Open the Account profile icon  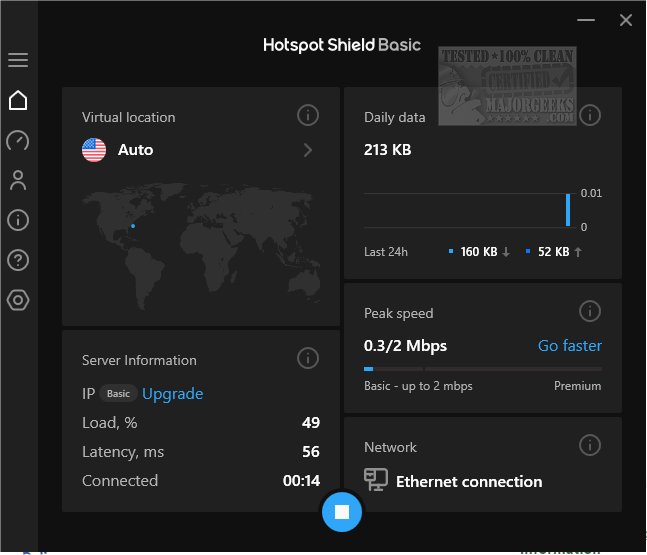pos(18,180)
